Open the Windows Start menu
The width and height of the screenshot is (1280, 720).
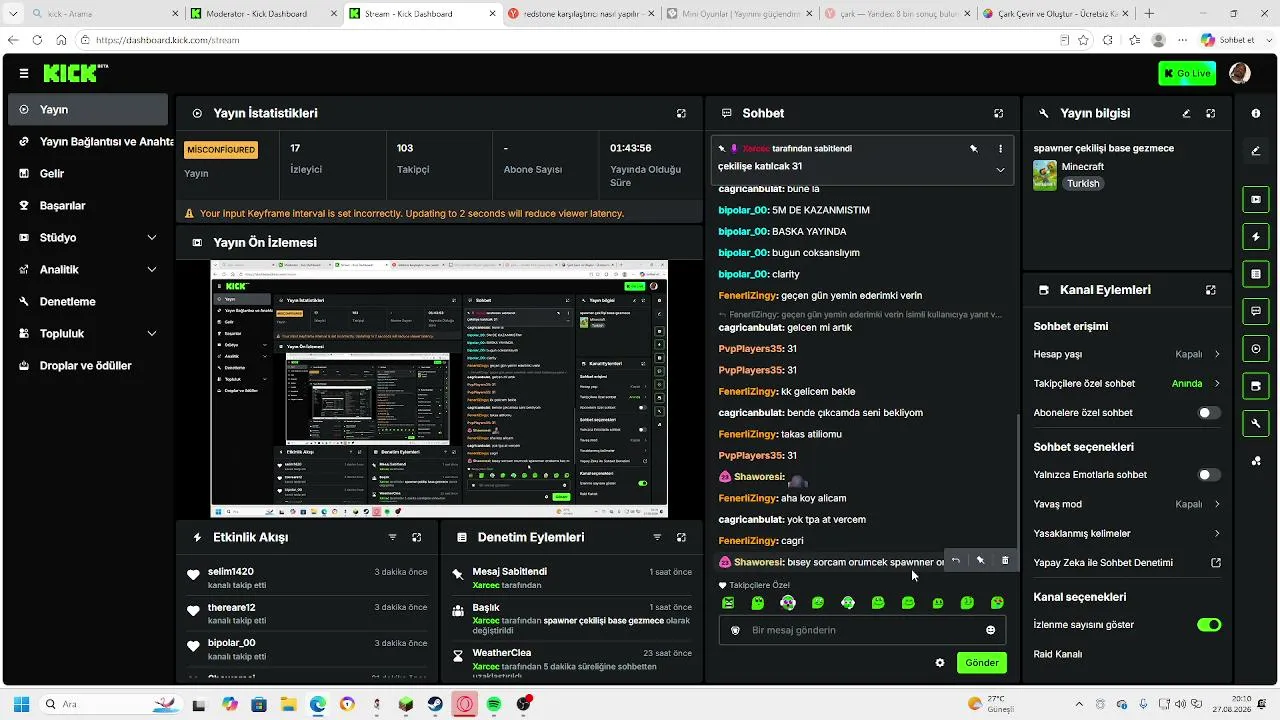pos(21,705)
